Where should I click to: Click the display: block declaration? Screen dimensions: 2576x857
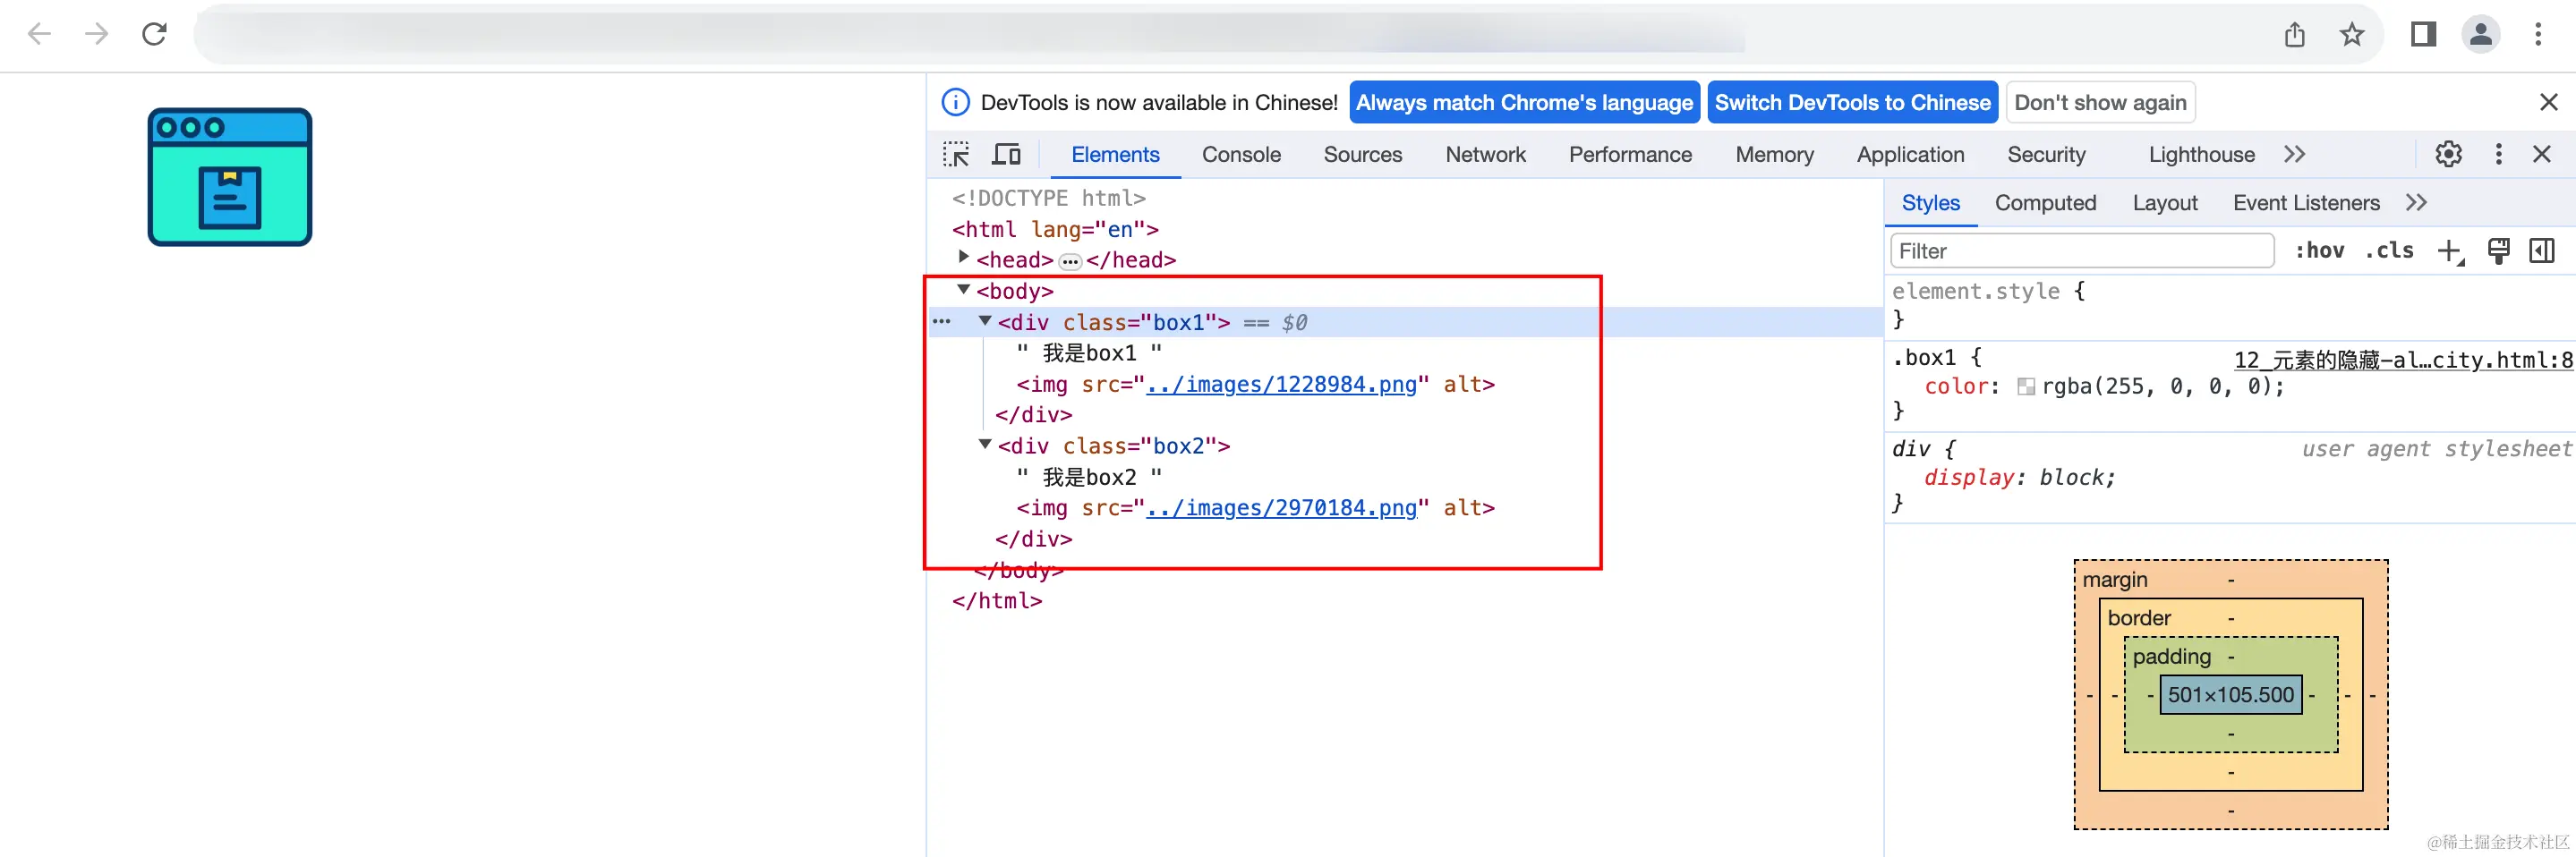2020,478
